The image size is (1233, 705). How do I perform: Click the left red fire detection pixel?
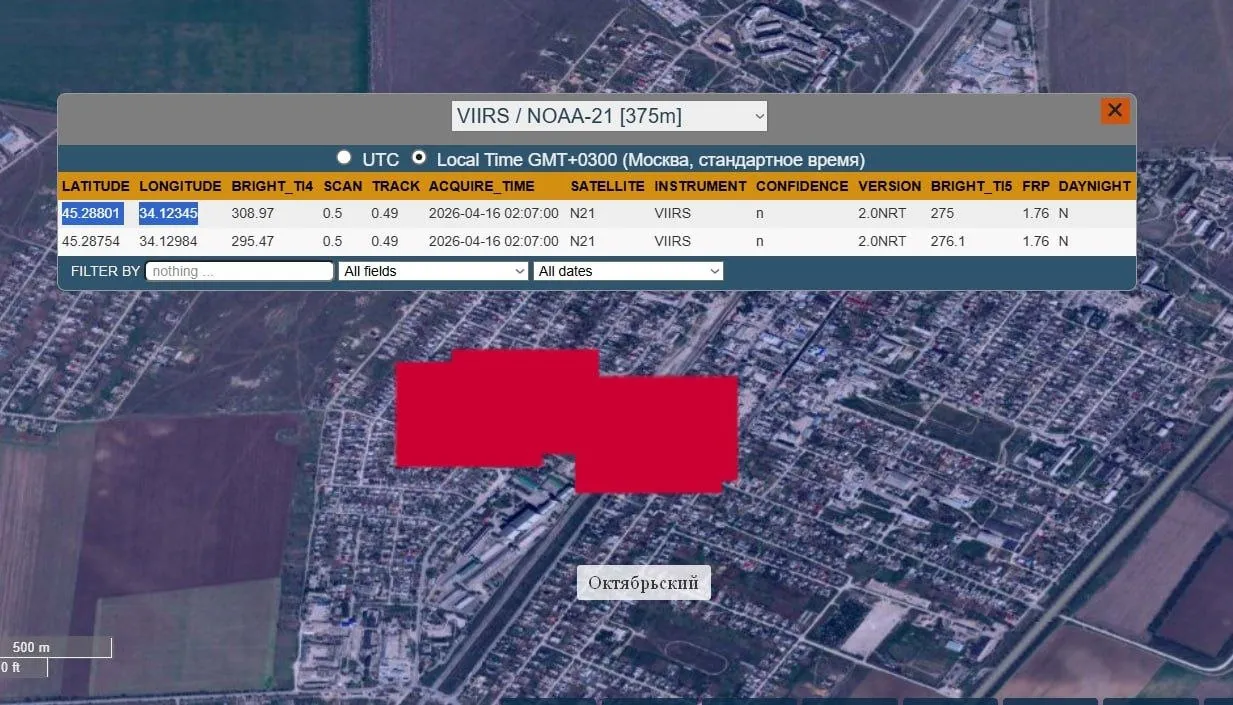[480, 410]
